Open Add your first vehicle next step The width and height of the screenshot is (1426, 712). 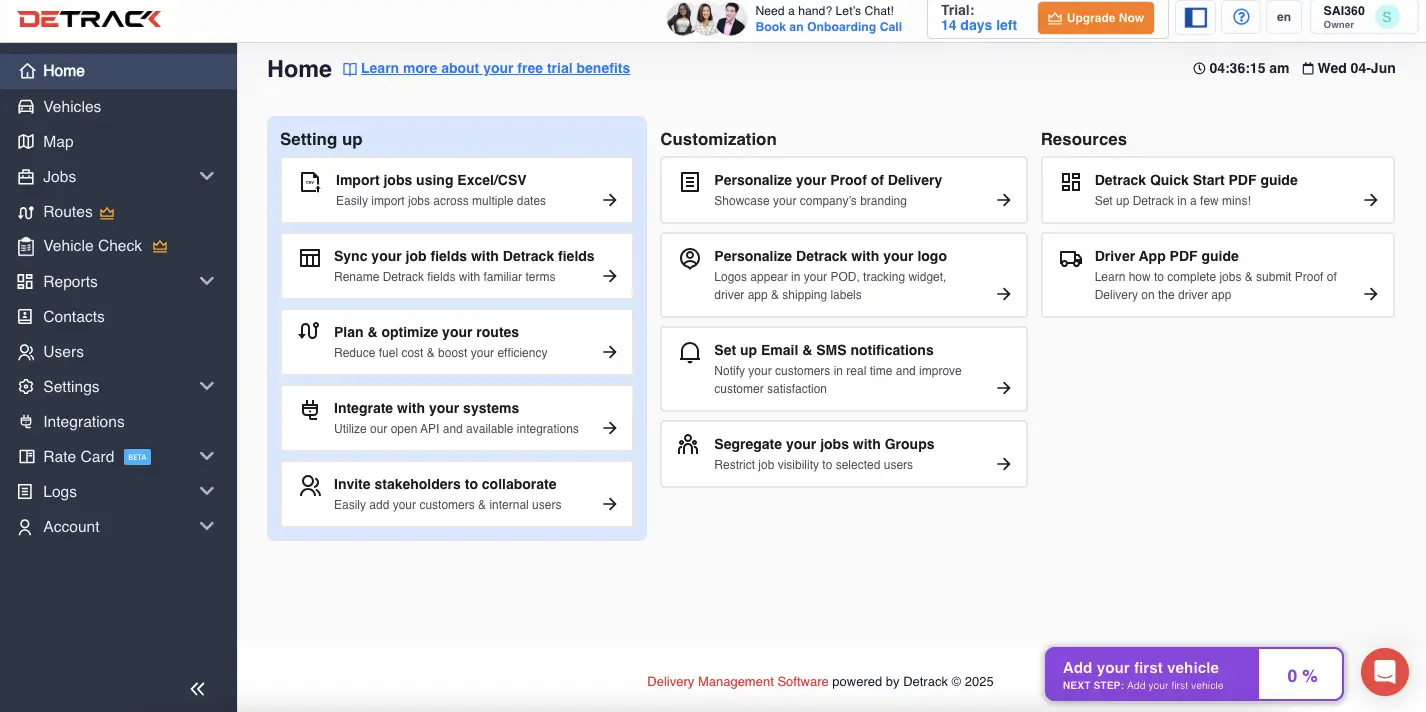1151,675
